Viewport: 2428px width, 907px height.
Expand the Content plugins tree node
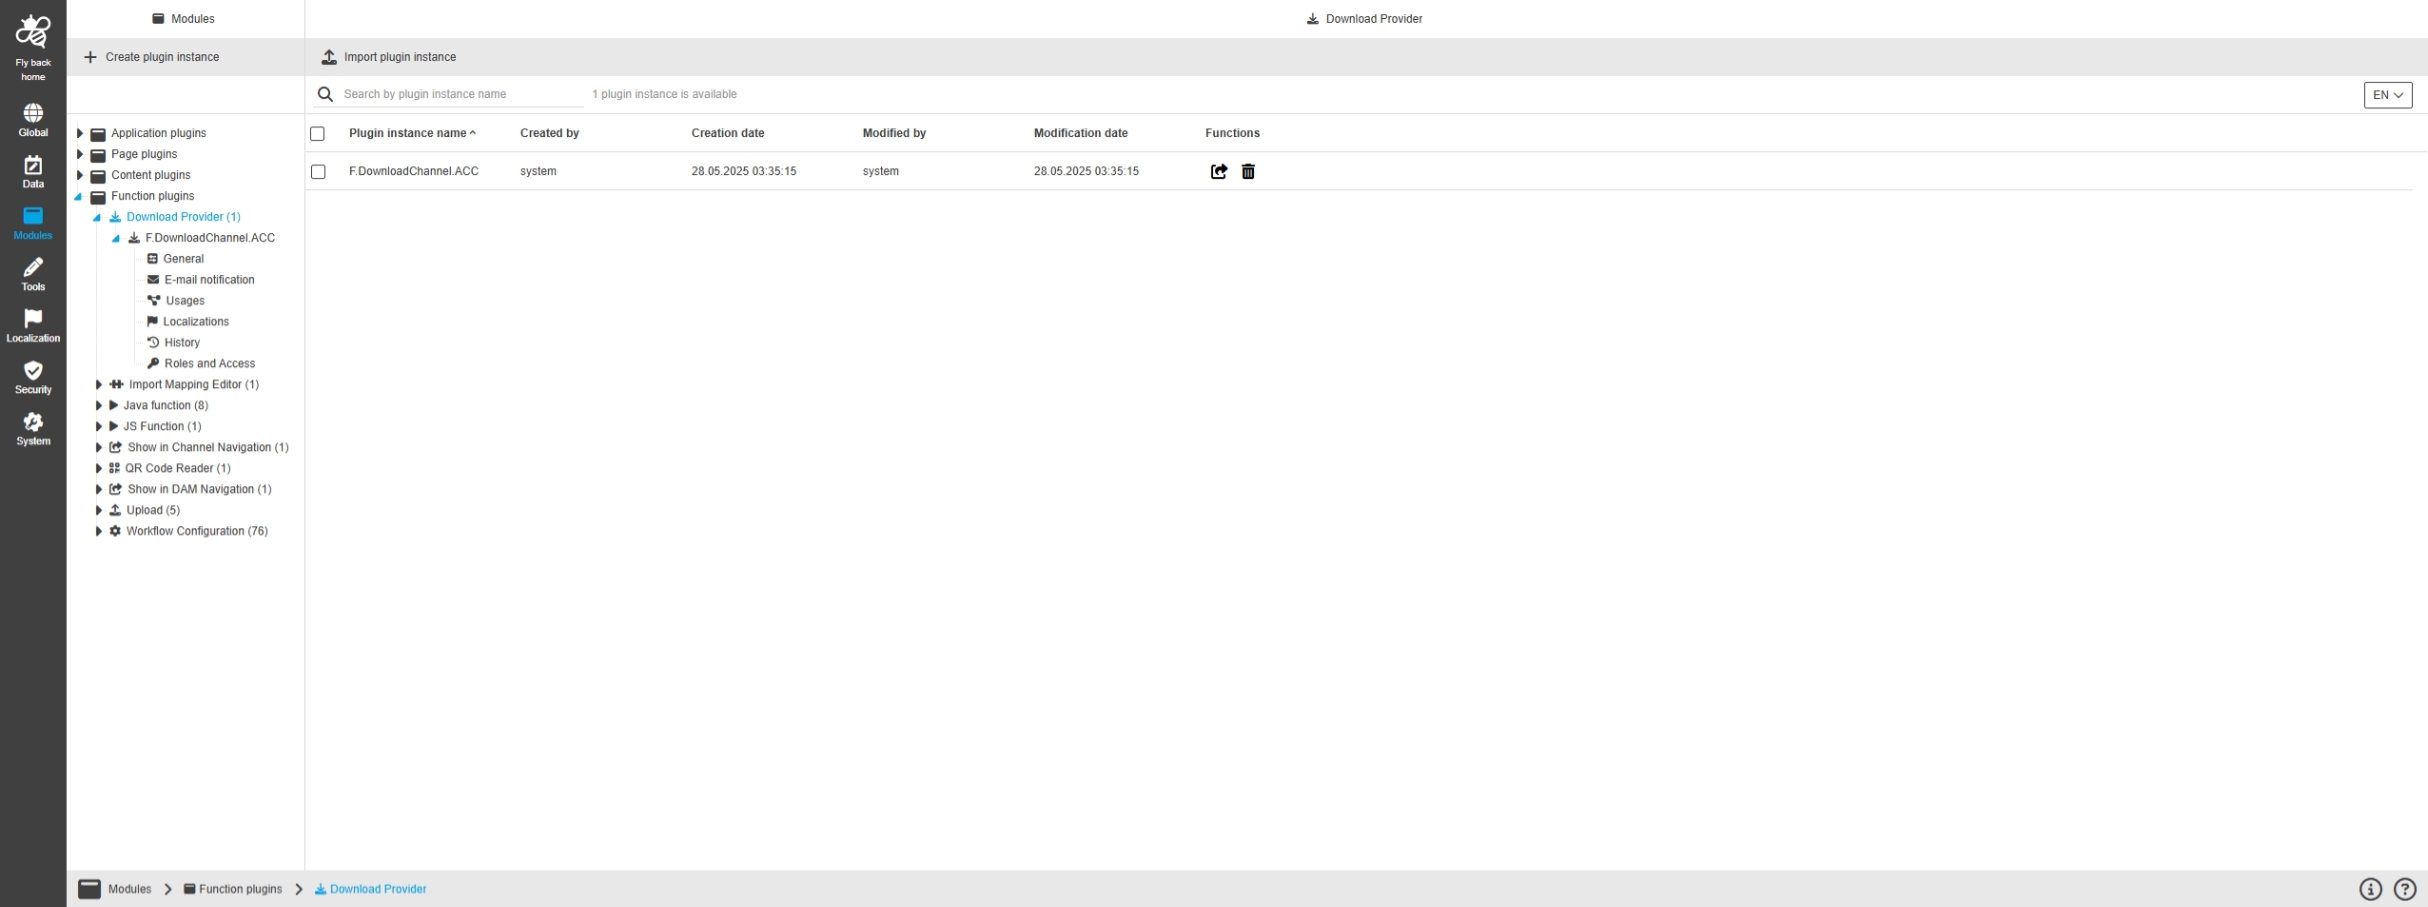point(80,175)
